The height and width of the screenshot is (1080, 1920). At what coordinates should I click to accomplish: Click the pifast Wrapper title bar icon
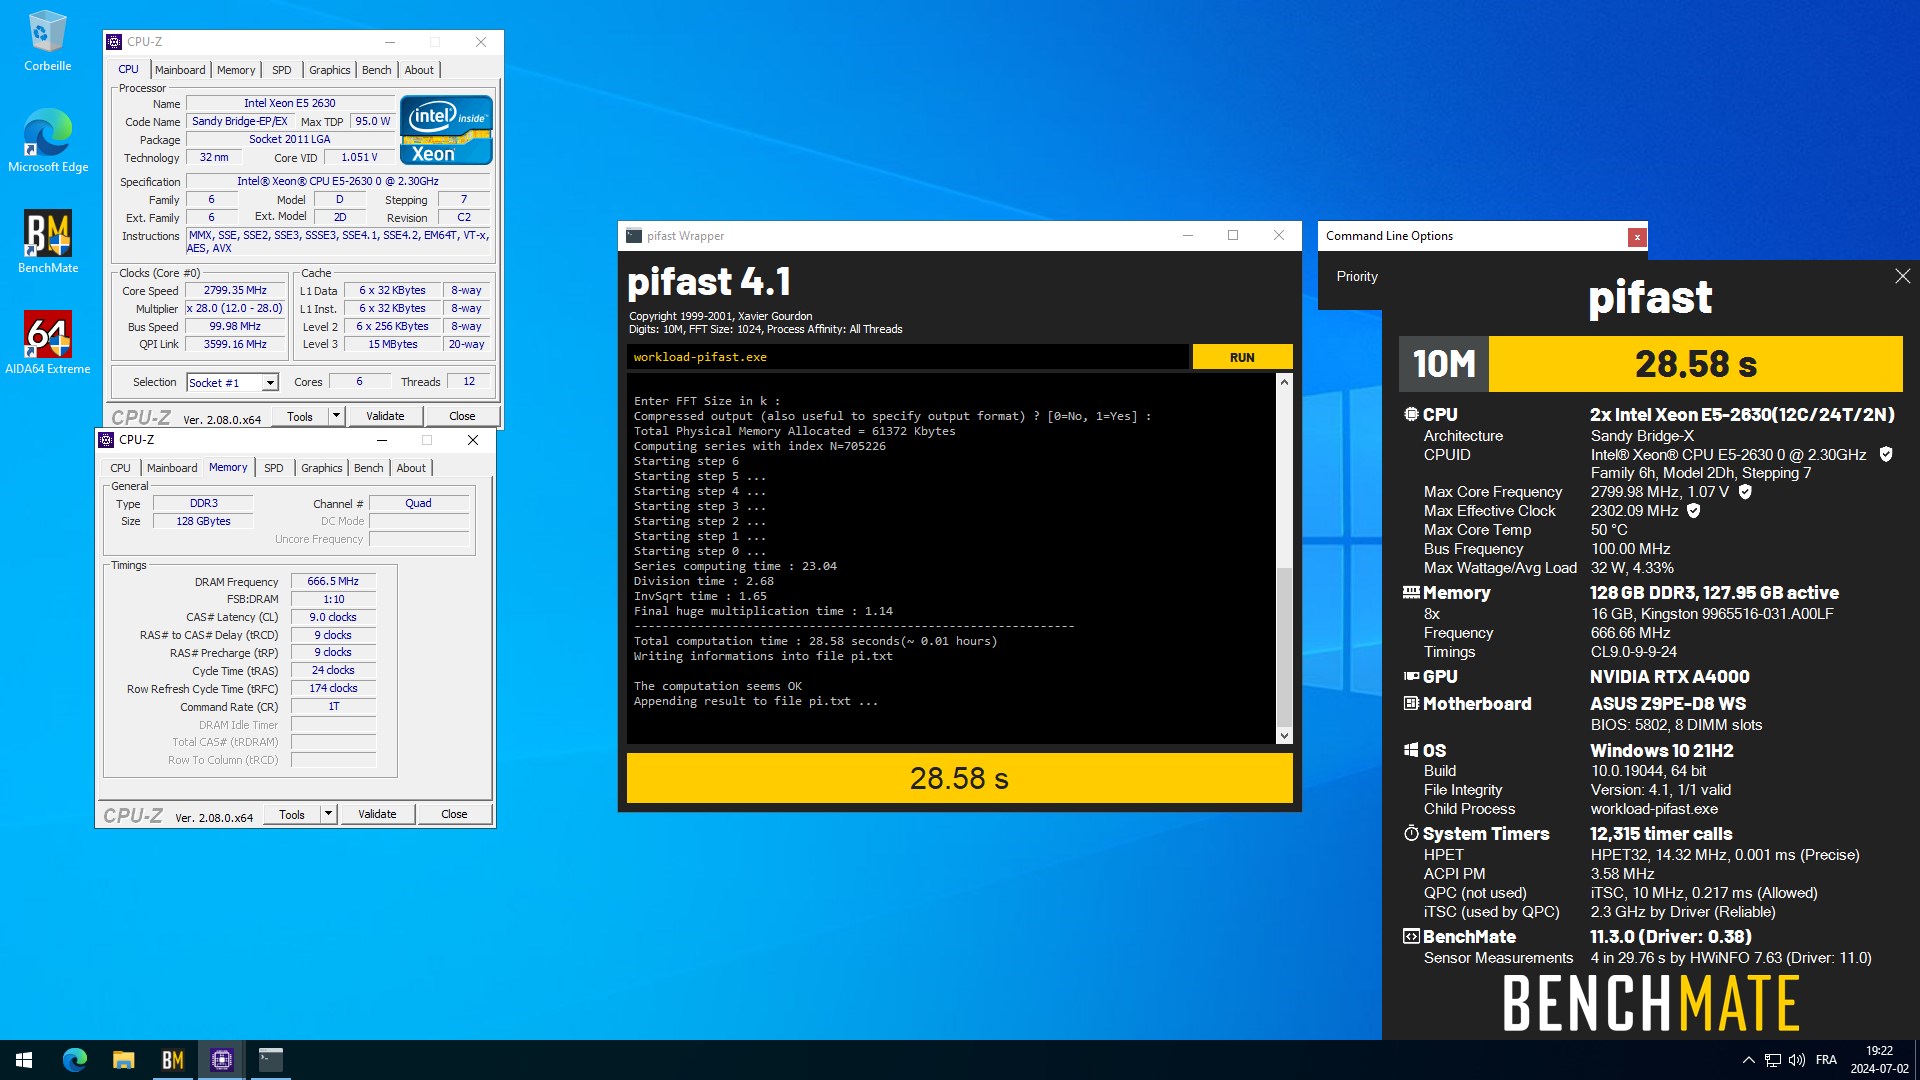point(634,236)
